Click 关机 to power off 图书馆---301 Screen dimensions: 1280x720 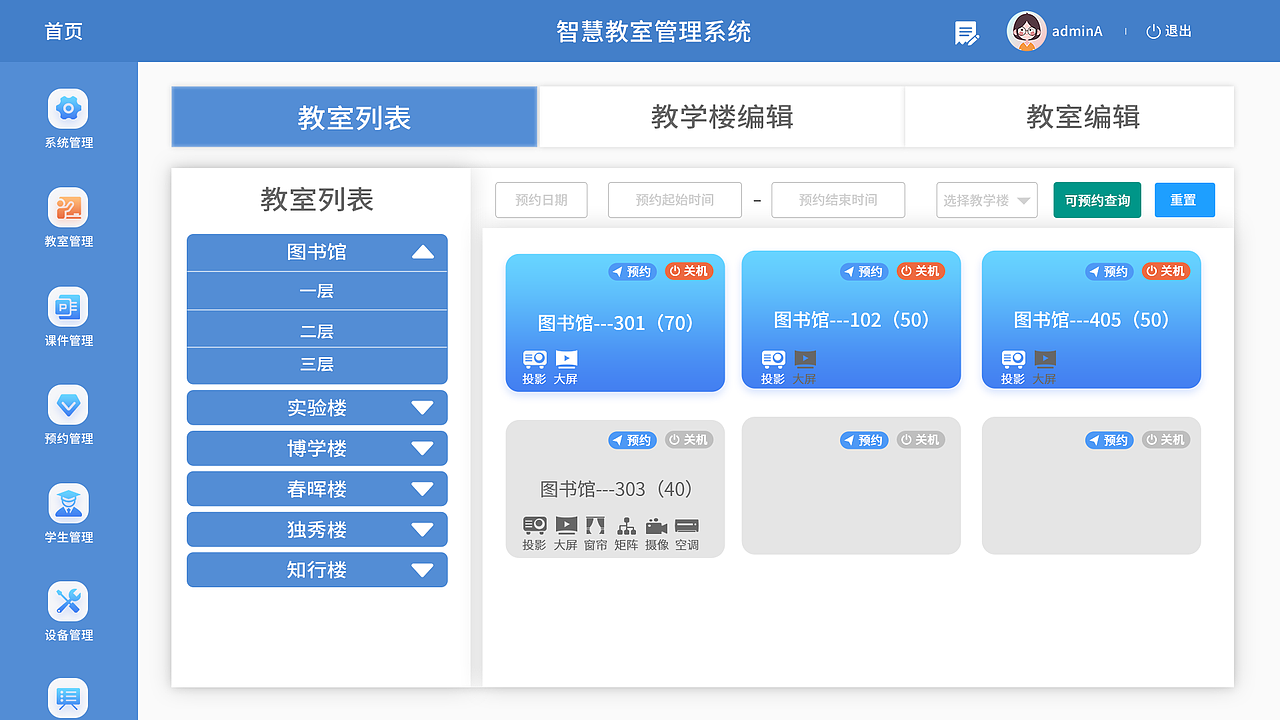click(x=688, y=271)
